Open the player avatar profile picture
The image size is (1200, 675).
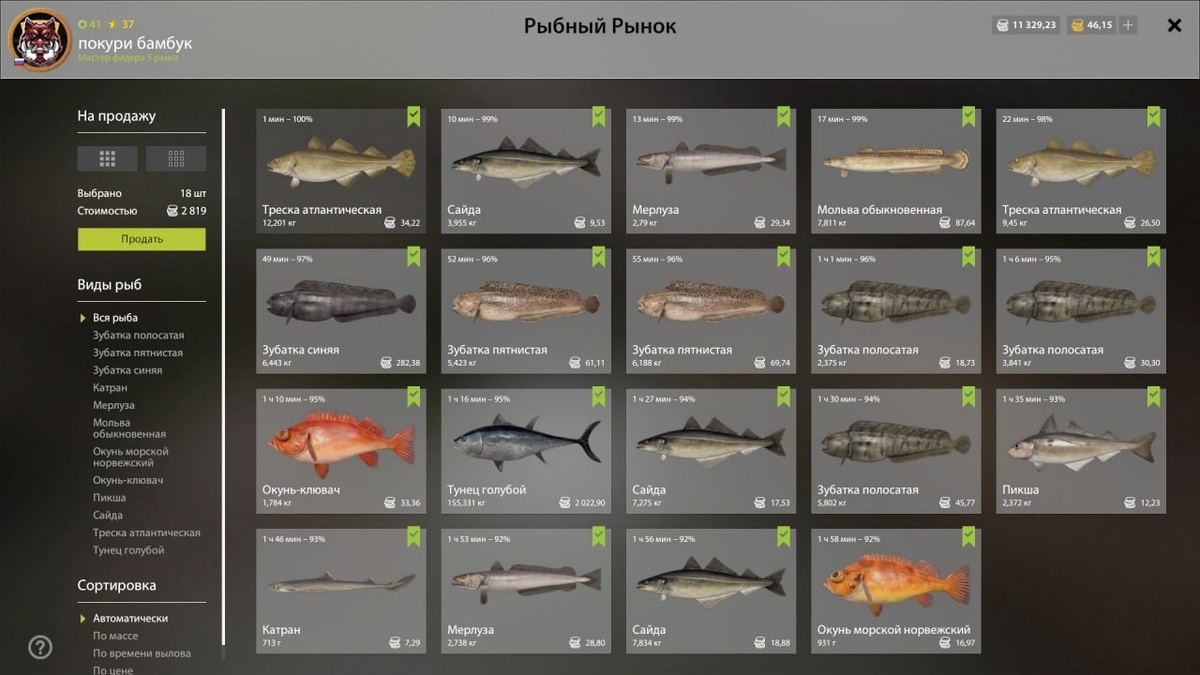[40, 39]
